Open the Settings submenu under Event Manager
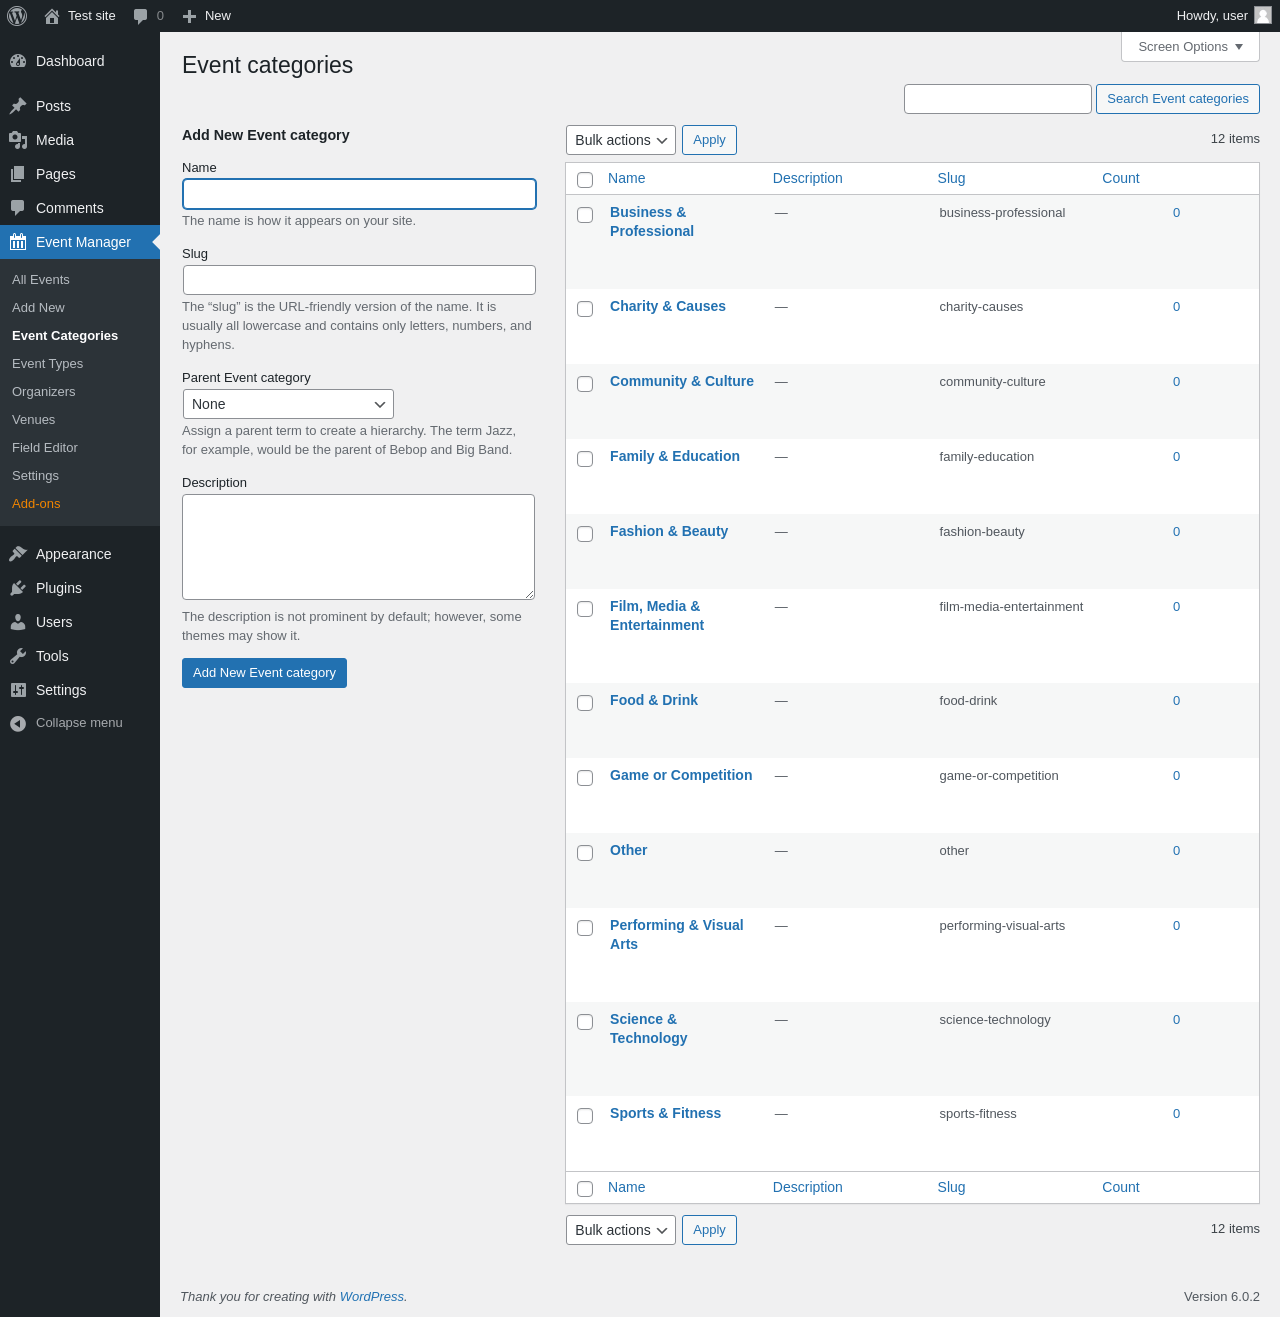1280x1317 pixels. [35, 476]
